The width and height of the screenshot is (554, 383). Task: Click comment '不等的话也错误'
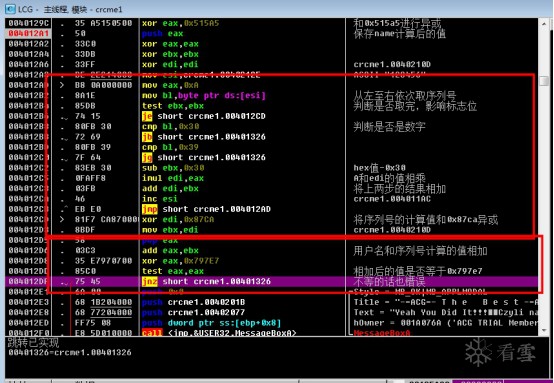pyautogui.click(x=389, y=281)
